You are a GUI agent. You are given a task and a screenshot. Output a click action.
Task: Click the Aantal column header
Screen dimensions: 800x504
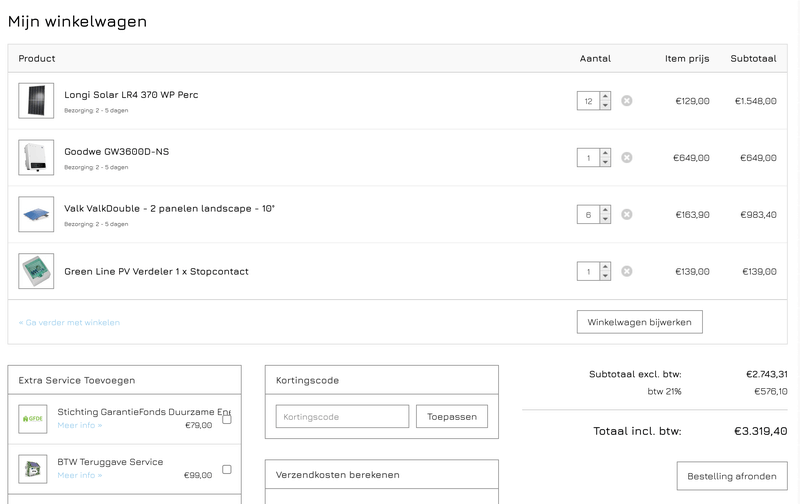click(595, 58)
